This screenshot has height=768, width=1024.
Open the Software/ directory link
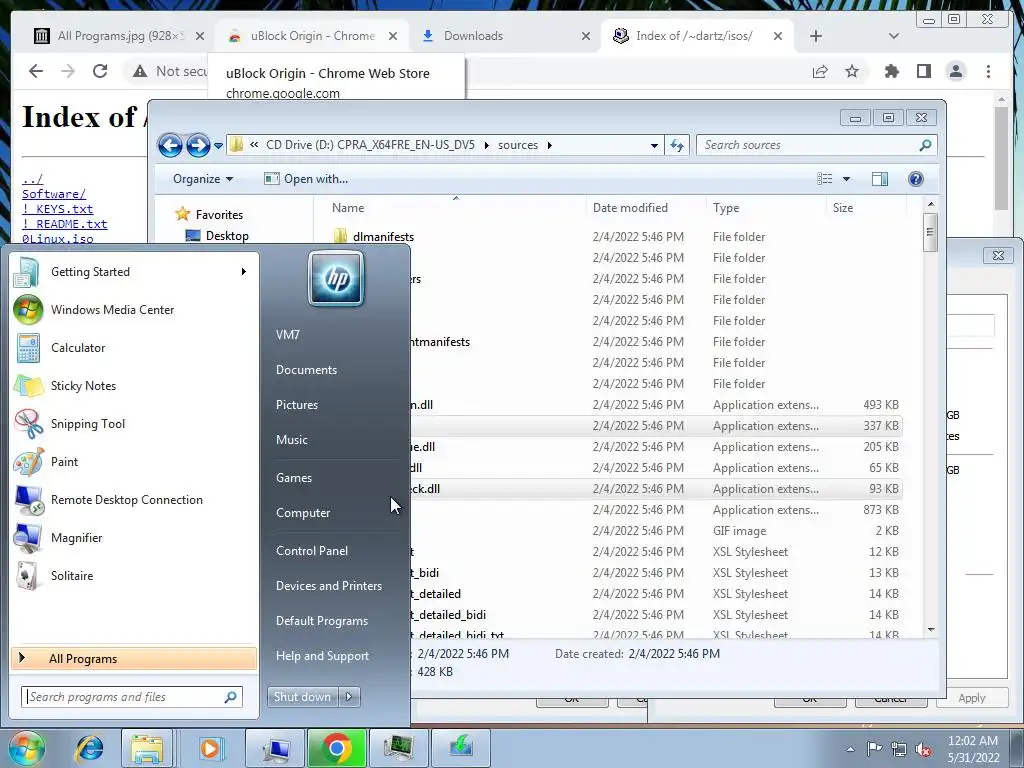[54, 194]
